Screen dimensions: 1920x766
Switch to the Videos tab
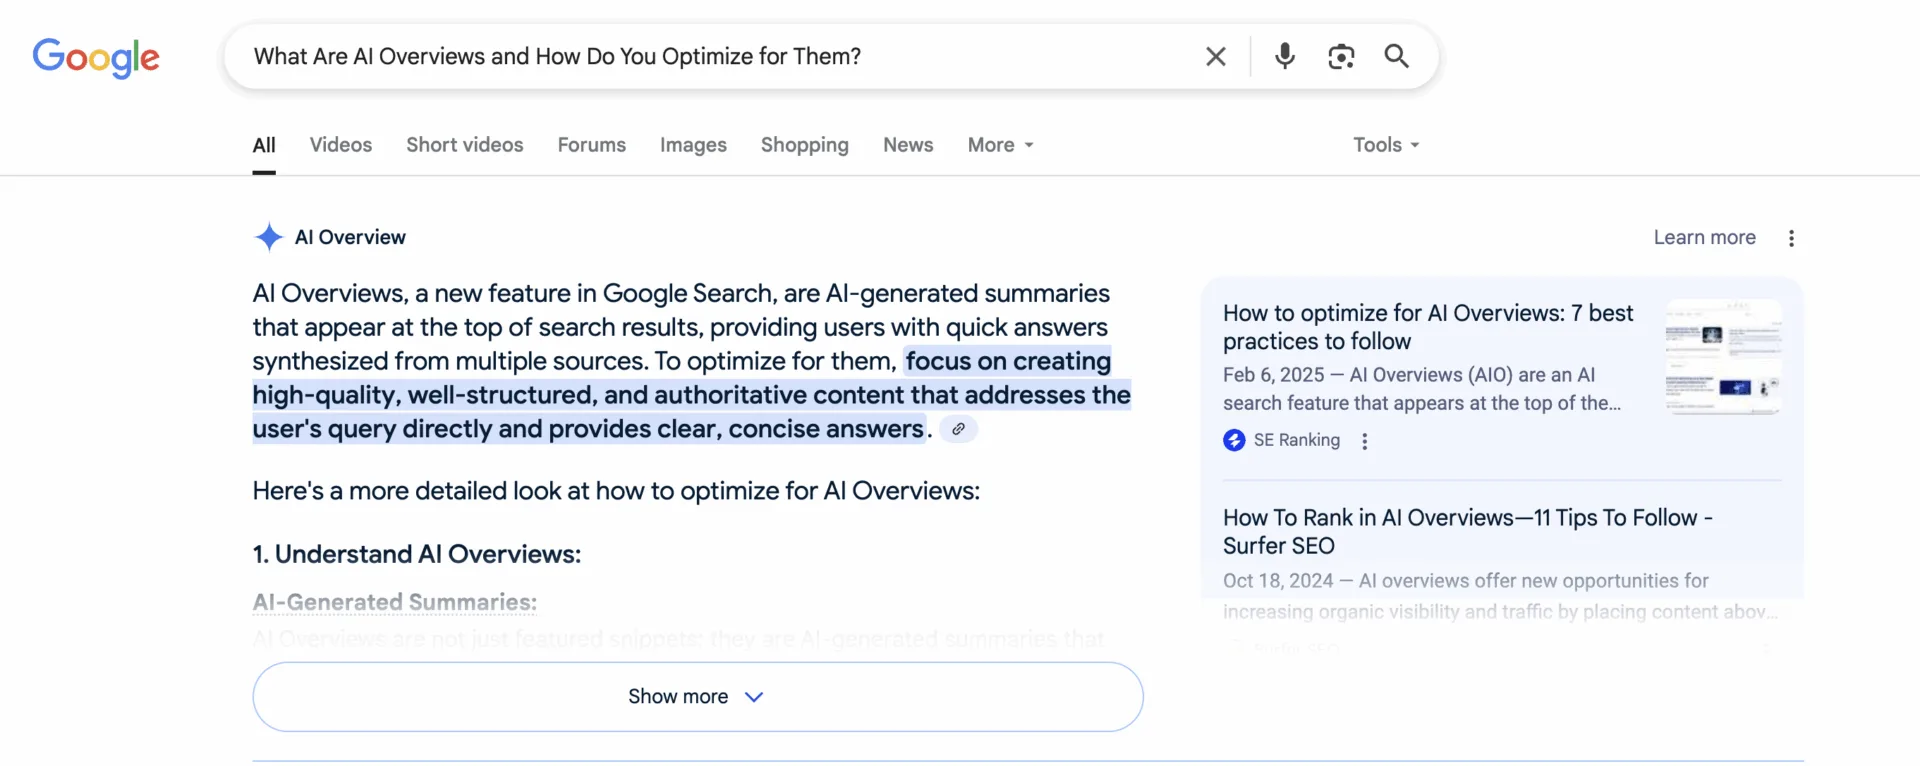coord(341,145)
